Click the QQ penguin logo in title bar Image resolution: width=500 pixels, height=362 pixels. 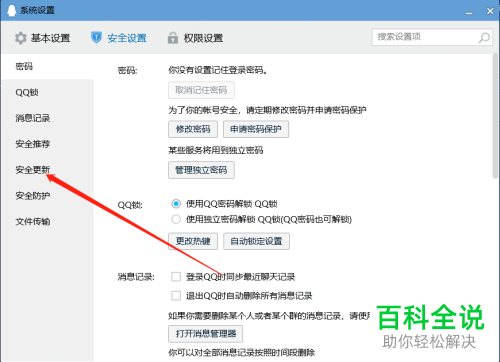(x=11, y=10)
